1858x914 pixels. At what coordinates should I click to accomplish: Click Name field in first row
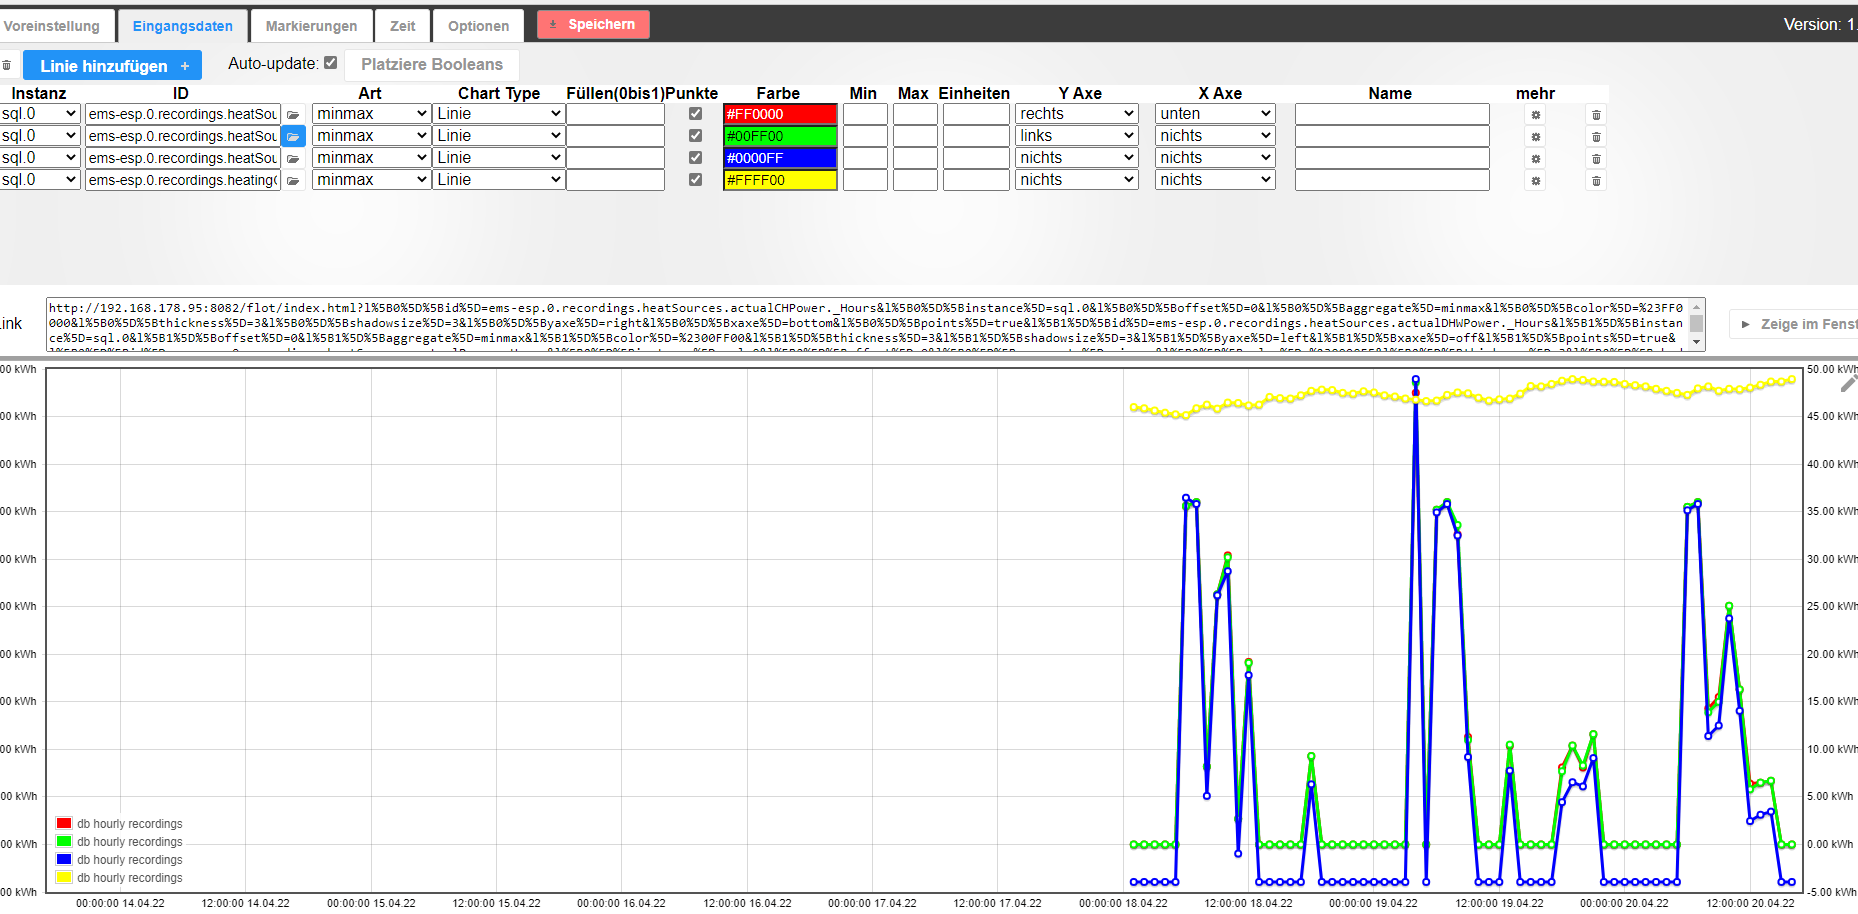pyautogui.click(x=1392, y=114)
